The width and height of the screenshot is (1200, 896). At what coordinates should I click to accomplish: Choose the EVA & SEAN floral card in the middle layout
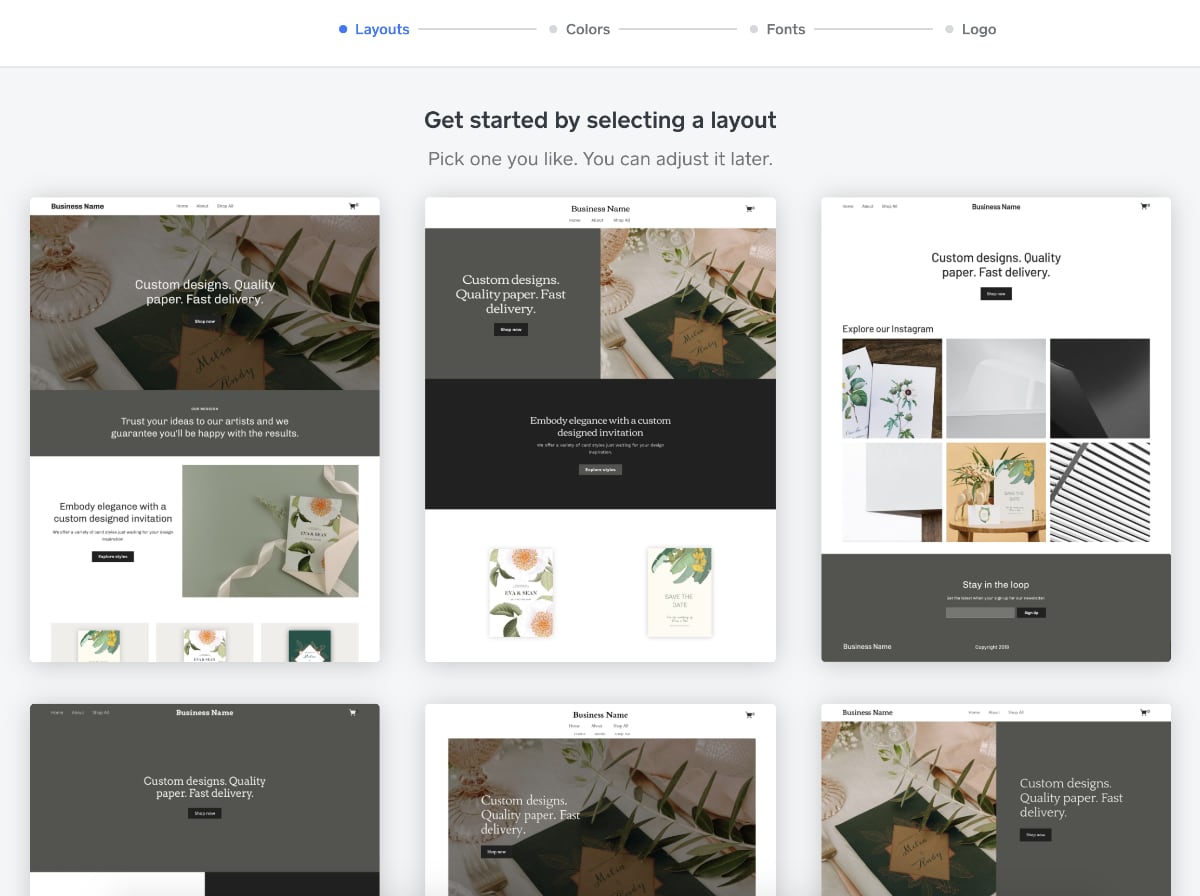click(521, 592)
